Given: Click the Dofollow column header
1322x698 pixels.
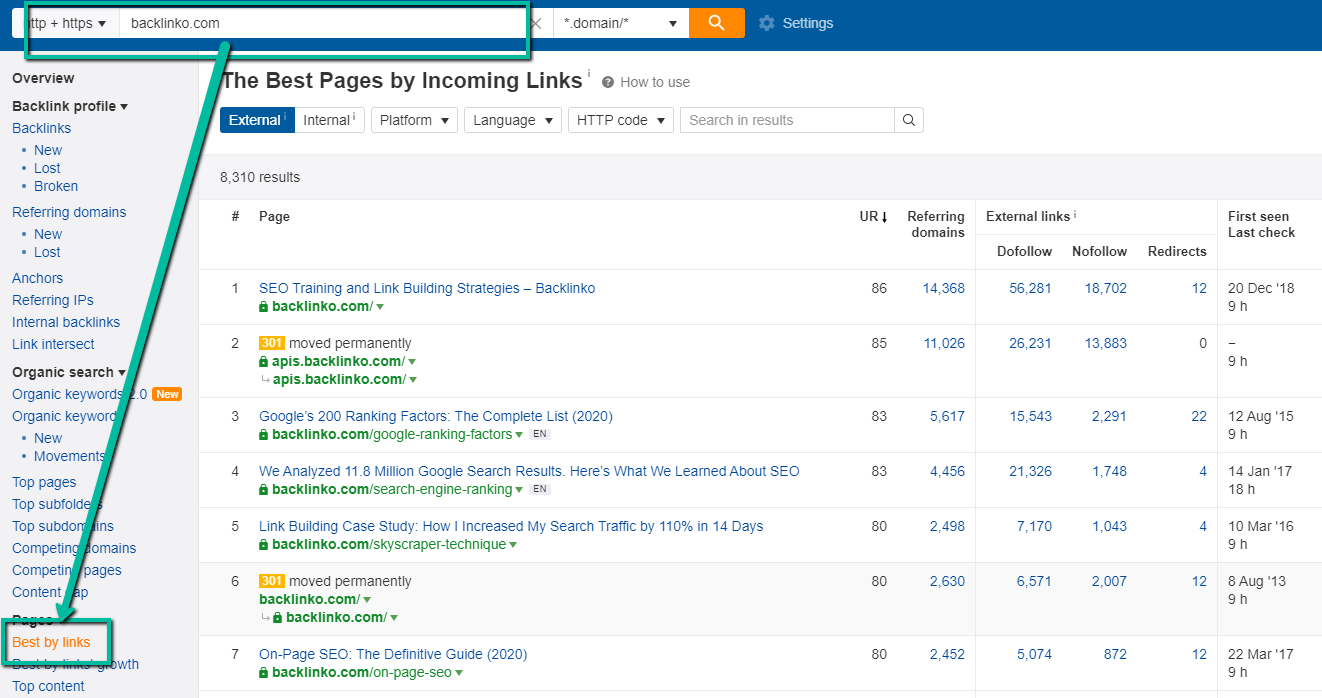Looking at the screenshot, I should 1024,251.
